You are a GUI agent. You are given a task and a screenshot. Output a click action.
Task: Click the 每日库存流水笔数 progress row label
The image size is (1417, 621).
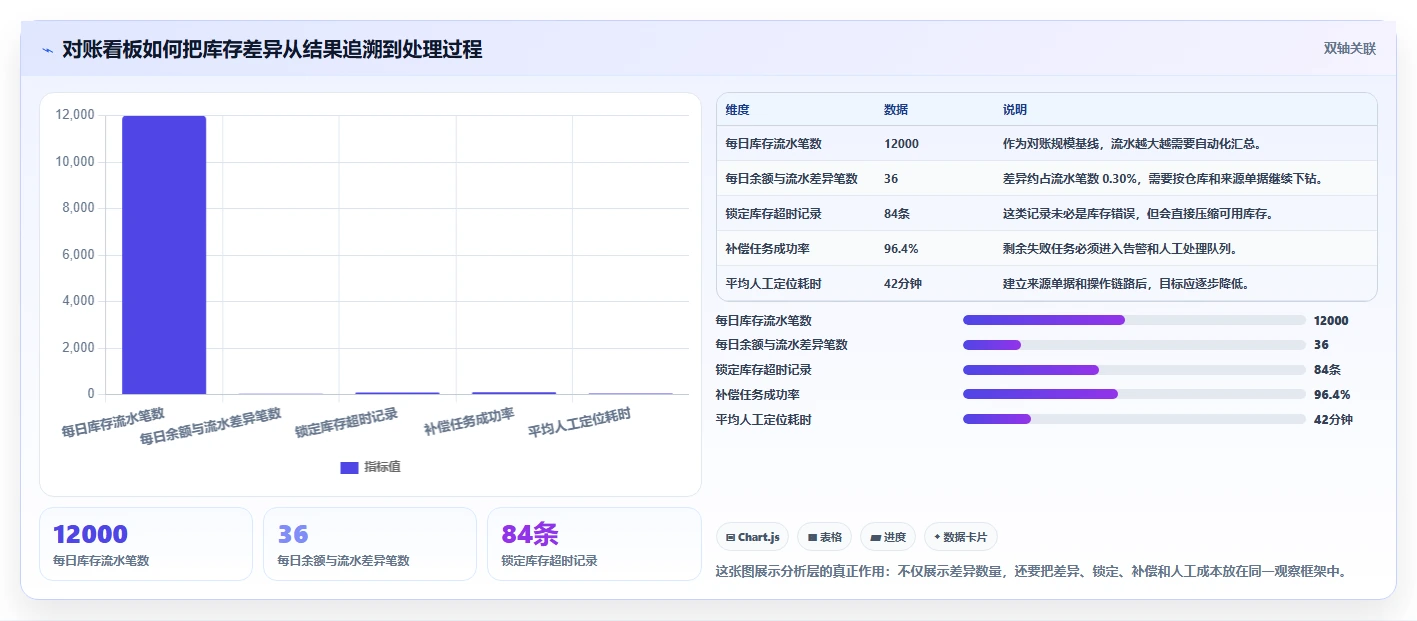(764, 321)
